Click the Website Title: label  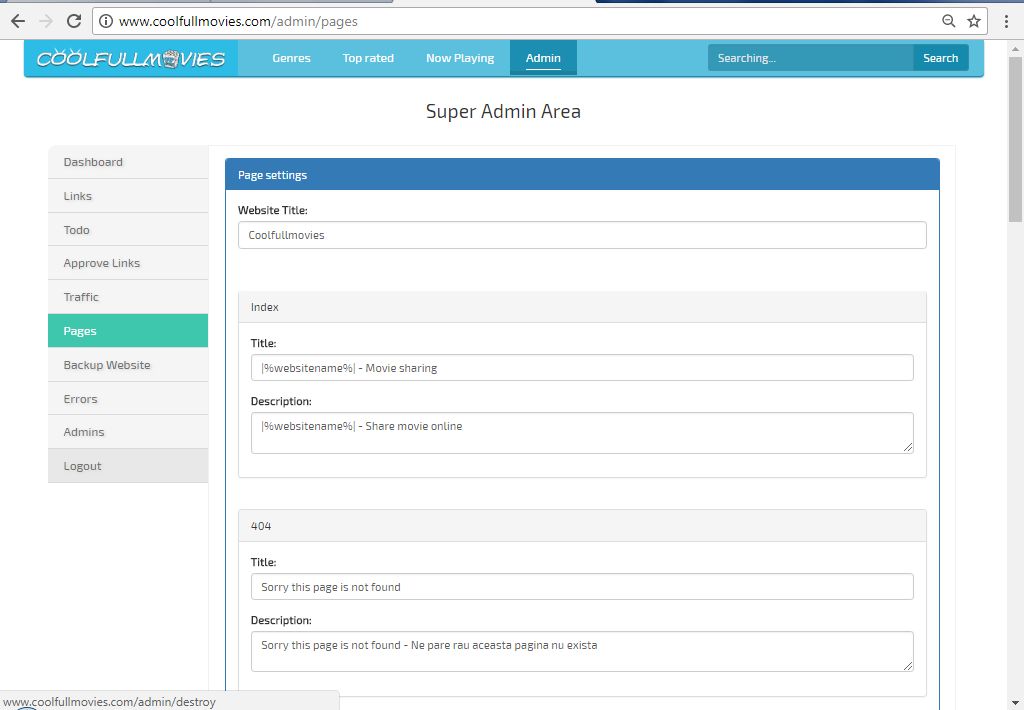(272, 210)
